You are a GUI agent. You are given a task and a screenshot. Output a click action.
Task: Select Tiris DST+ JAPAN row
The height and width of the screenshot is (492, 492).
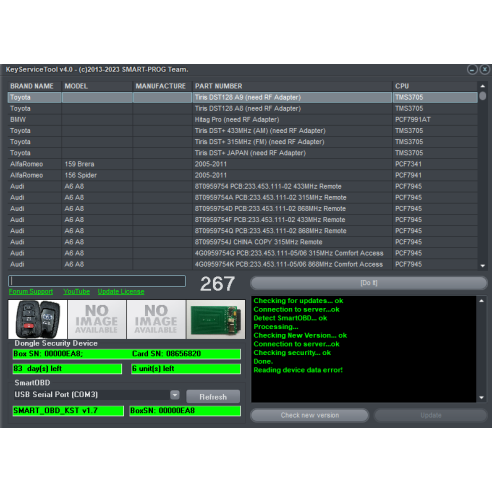[x=243, y=153]
